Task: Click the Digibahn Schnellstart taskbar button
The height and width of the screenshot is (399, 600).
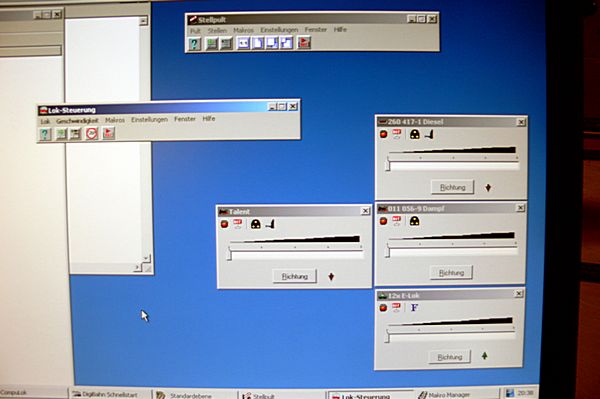Action: coord(110,394)
